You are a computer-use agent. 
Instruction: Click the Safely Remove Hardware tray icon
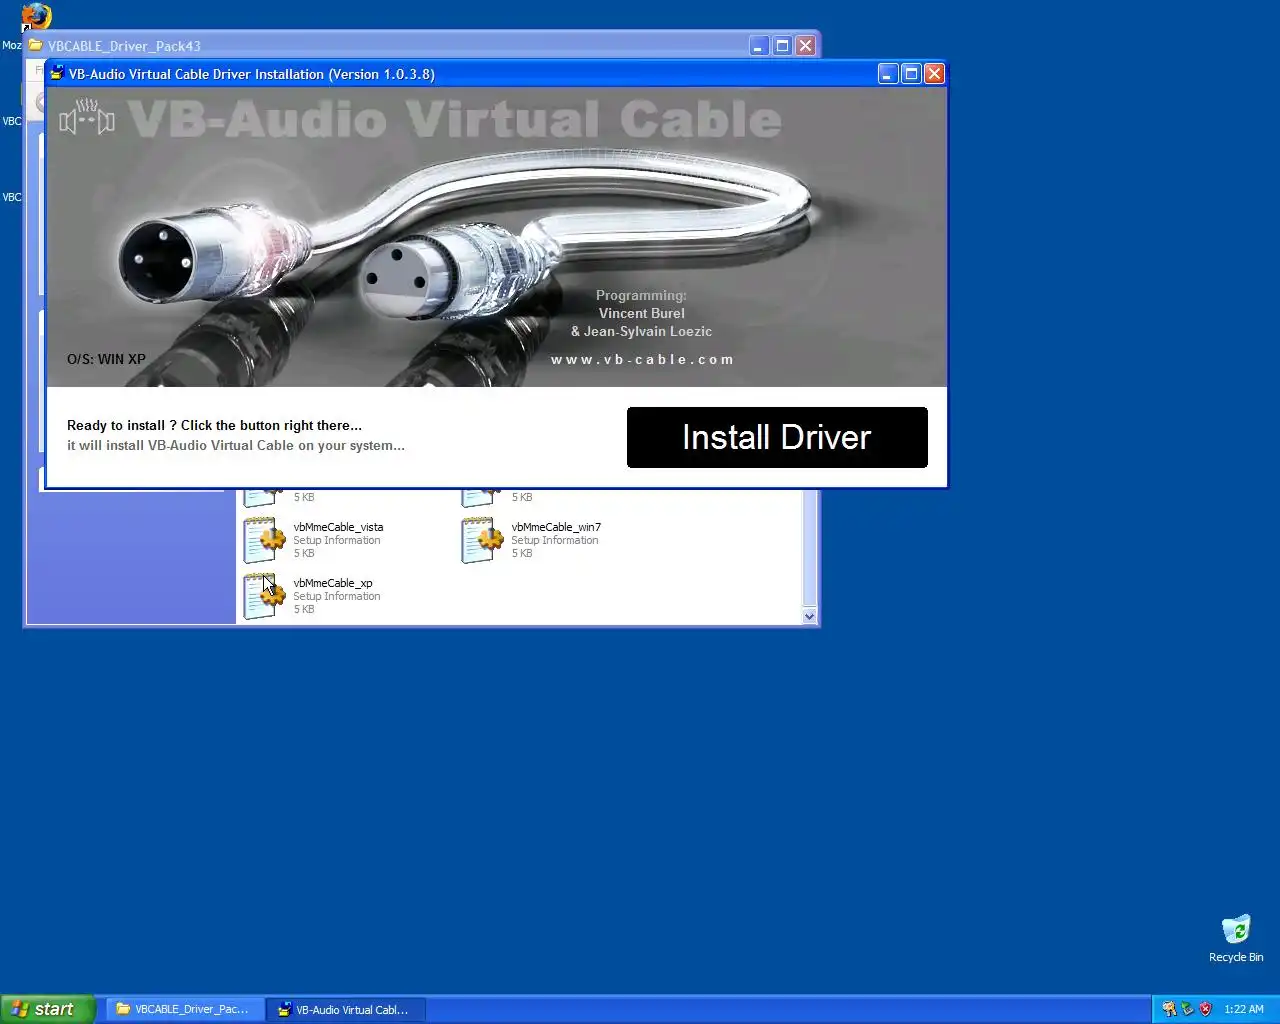click(x=1187, y=1009)
